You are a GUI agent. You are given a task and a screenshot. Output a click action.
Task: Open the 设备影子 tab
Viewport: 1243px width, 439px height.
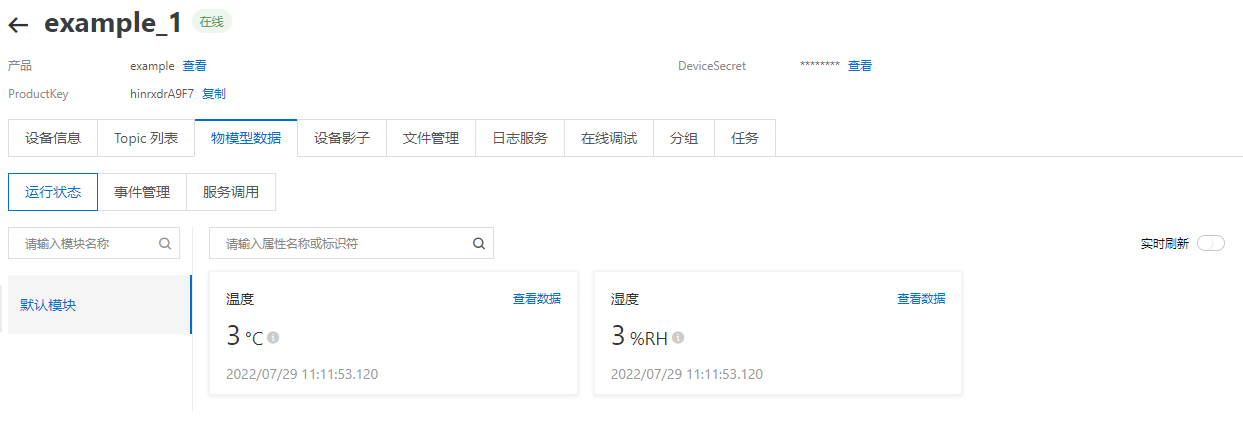pos(342,138)
